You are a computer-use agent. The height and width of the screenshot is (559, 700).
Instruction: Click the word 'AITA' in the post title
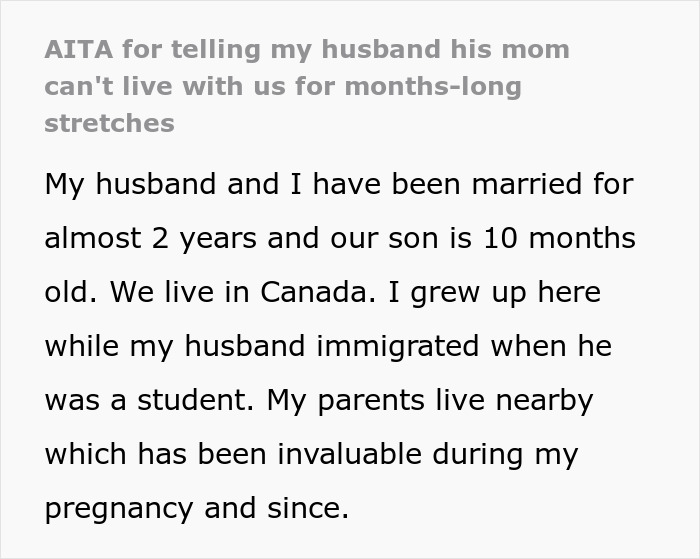pyautogui.click(x=79, y=49)
